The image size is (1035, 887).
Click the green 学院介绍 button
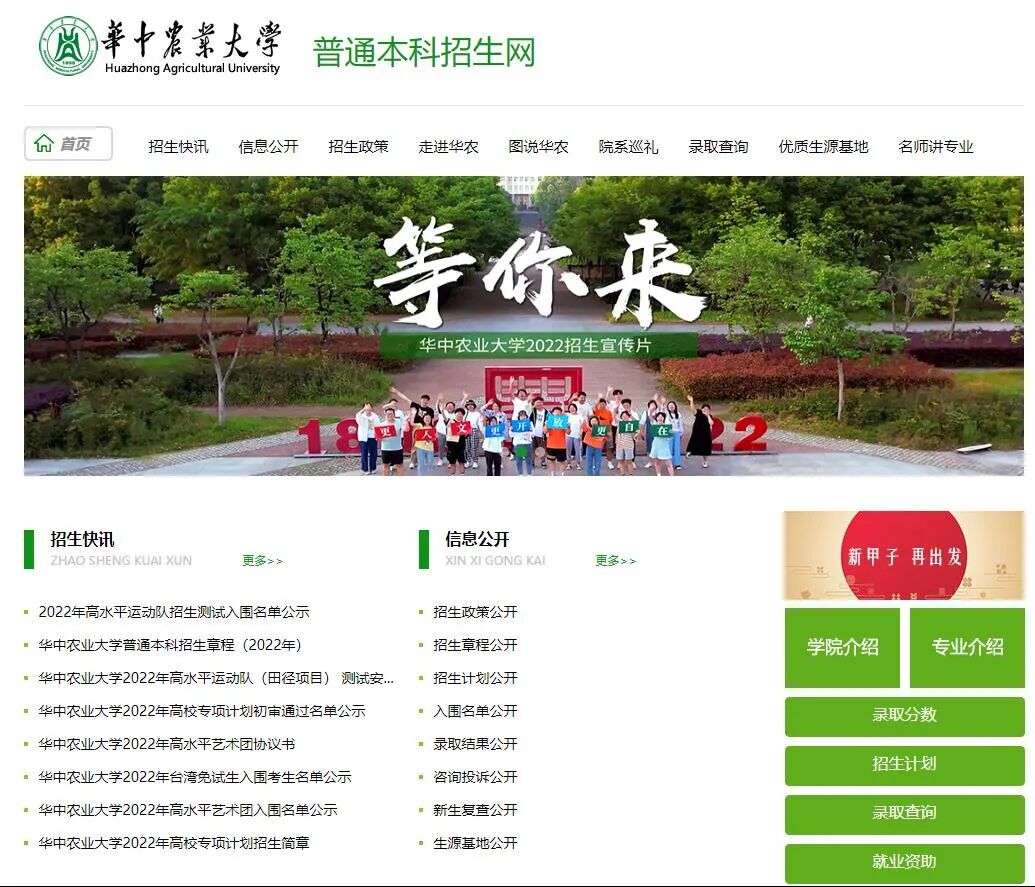click(x=842, y=647)
